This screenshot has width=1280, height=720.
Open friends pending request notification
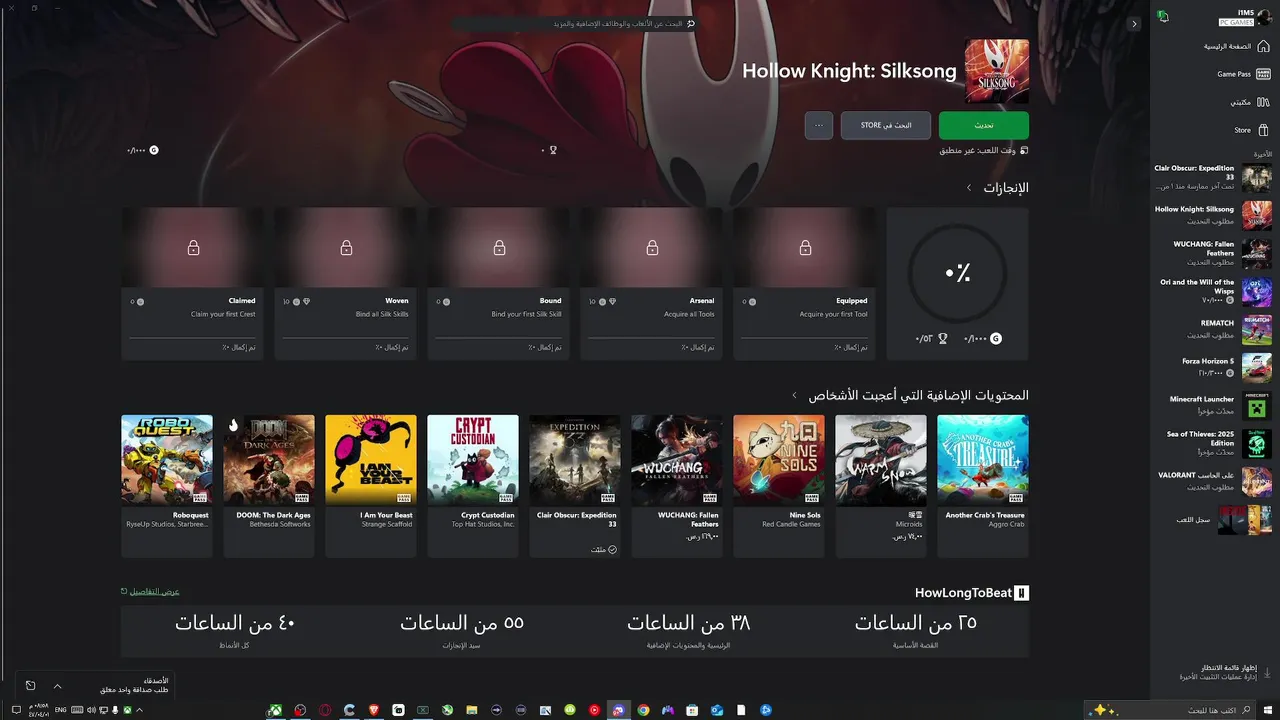(134, 685)
